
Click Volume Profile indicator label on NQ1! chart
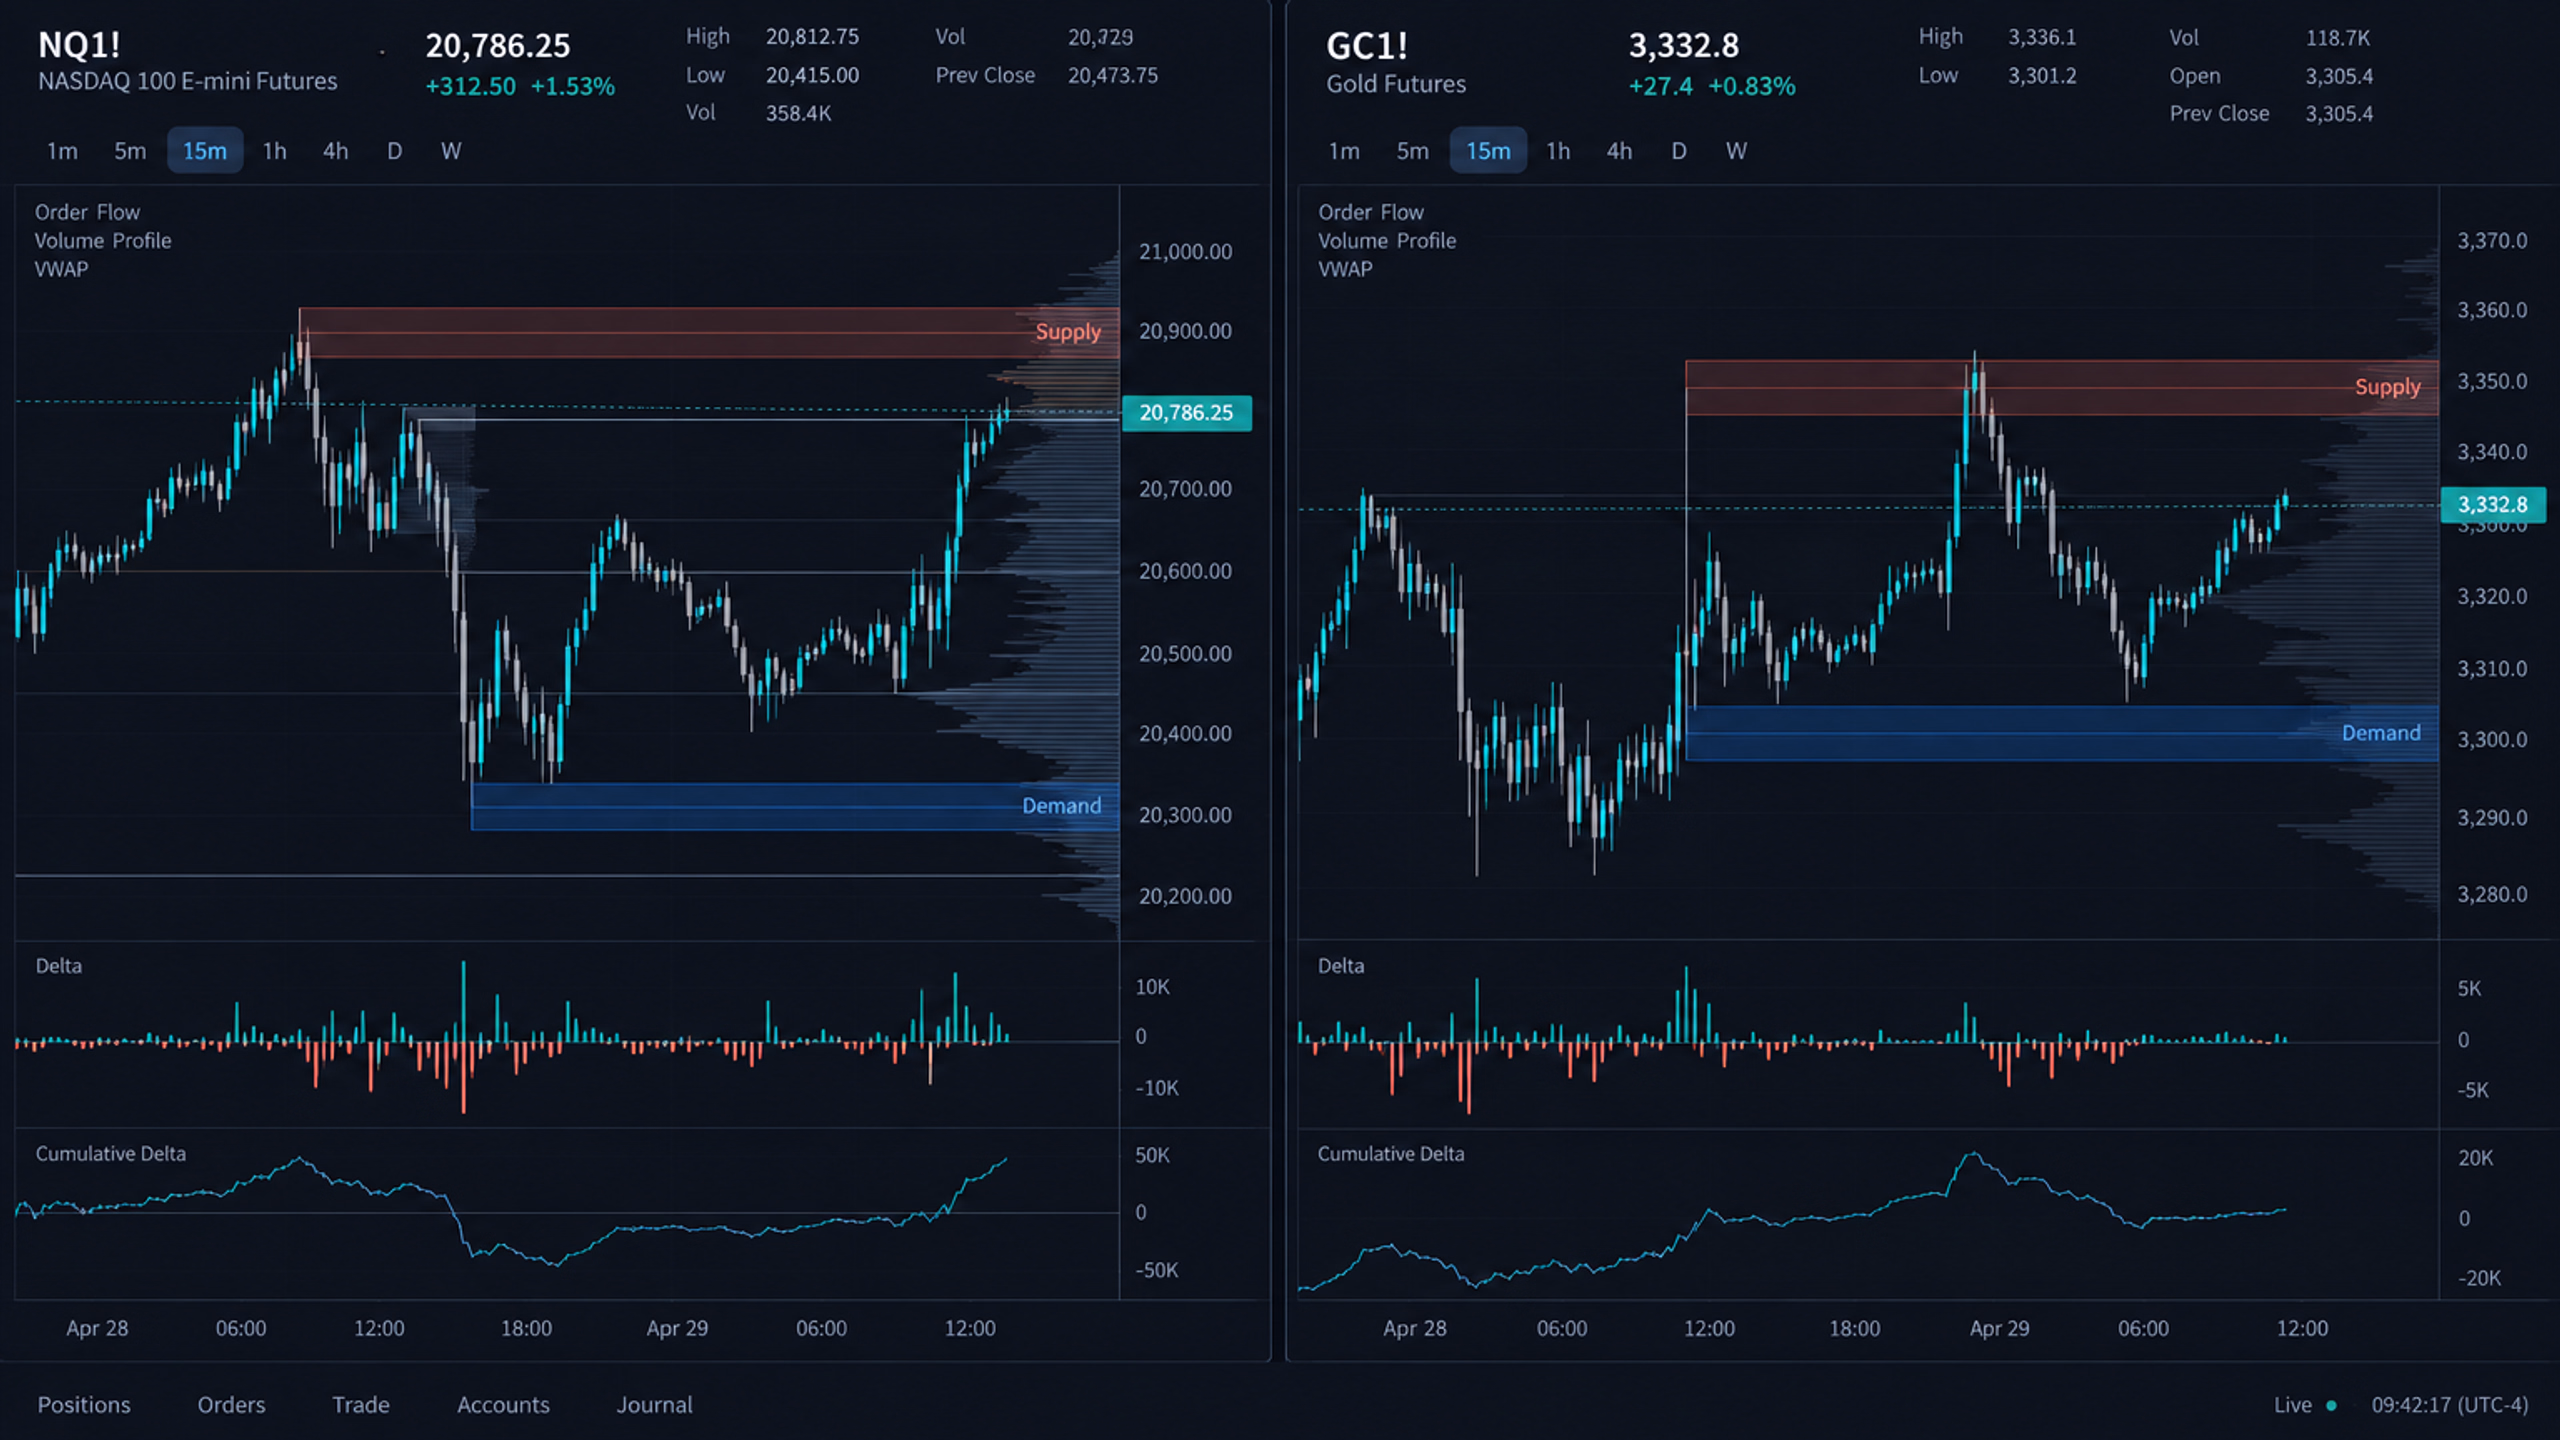click(x=103, y=241)
